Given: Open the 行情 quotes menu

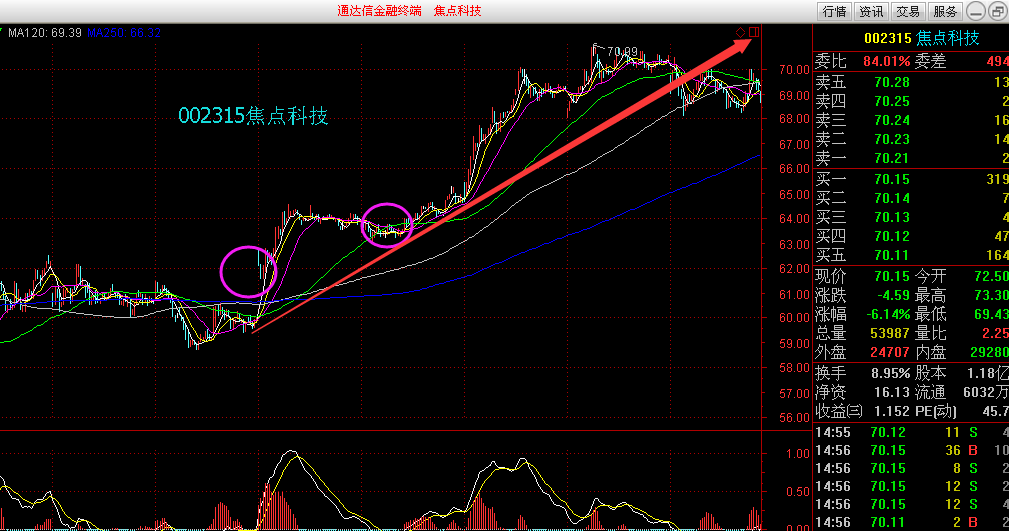Looking at the screenshot, I should click(x=834, y=12).
